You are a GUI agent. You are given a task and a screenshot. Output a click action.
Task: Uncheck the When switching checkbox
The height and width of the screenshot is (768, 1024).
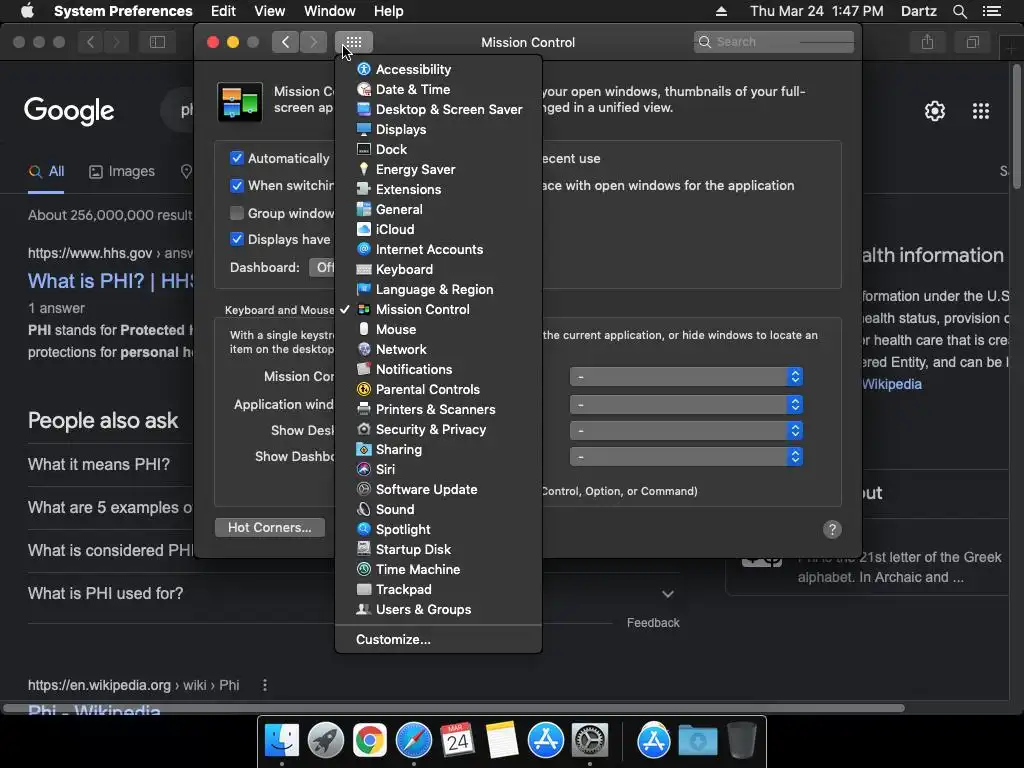pos(237,185)
